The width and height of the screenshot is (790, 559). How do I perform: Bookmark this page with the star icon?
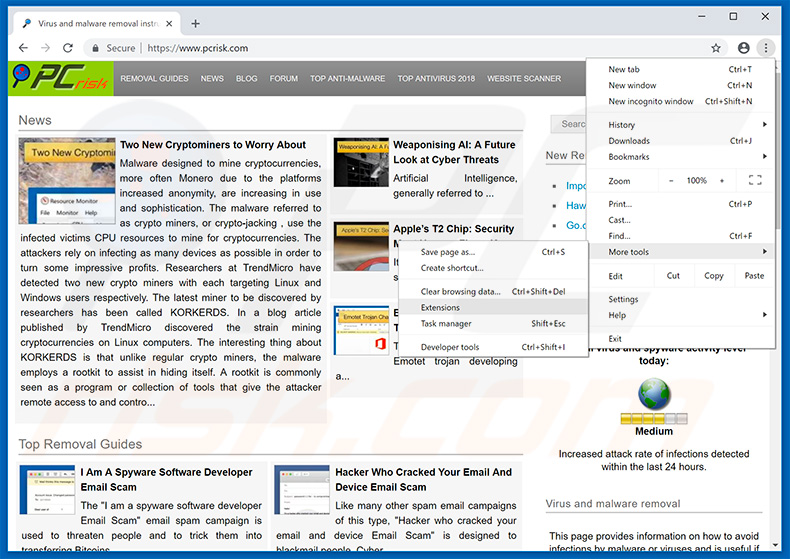click(x=715, y=48)
